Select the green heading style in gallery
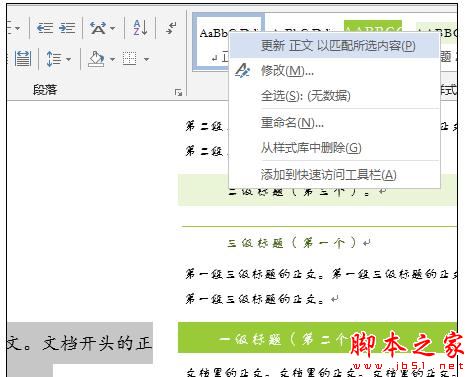Screen dimensions: 476x377 tap(373, 26)
